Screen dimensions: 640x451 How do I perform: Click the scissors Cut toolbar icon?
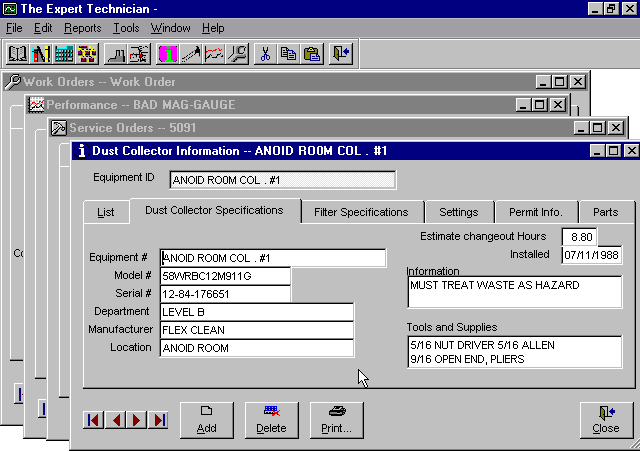click(x=265, y=53)
